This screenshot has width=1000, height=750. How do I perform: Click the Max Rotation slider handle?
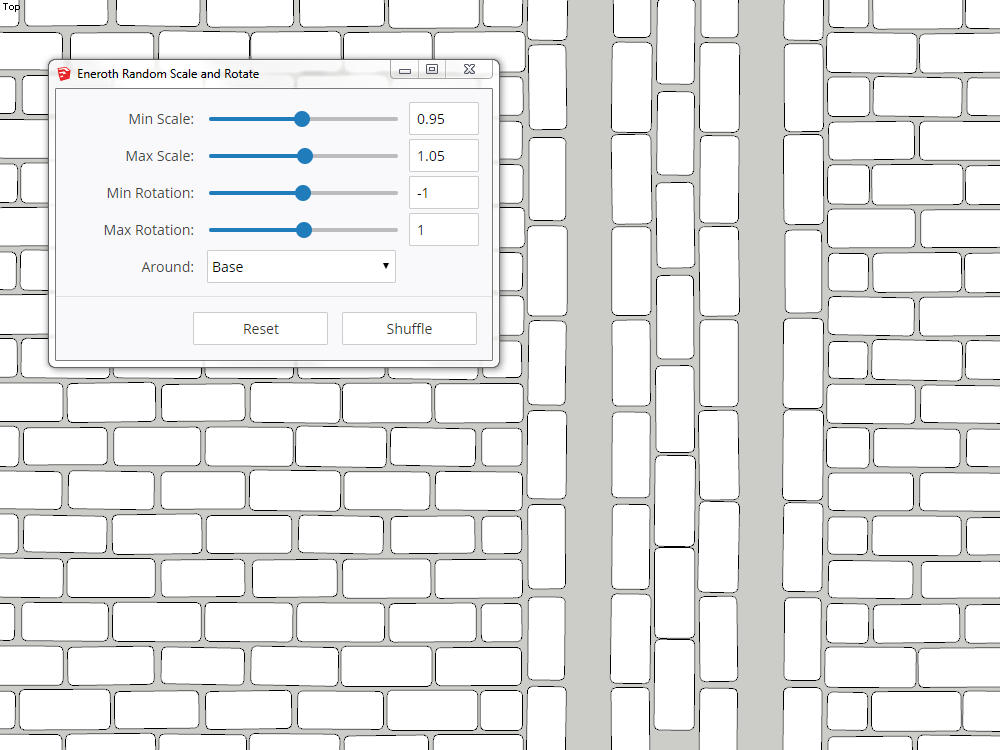[304, 230]
